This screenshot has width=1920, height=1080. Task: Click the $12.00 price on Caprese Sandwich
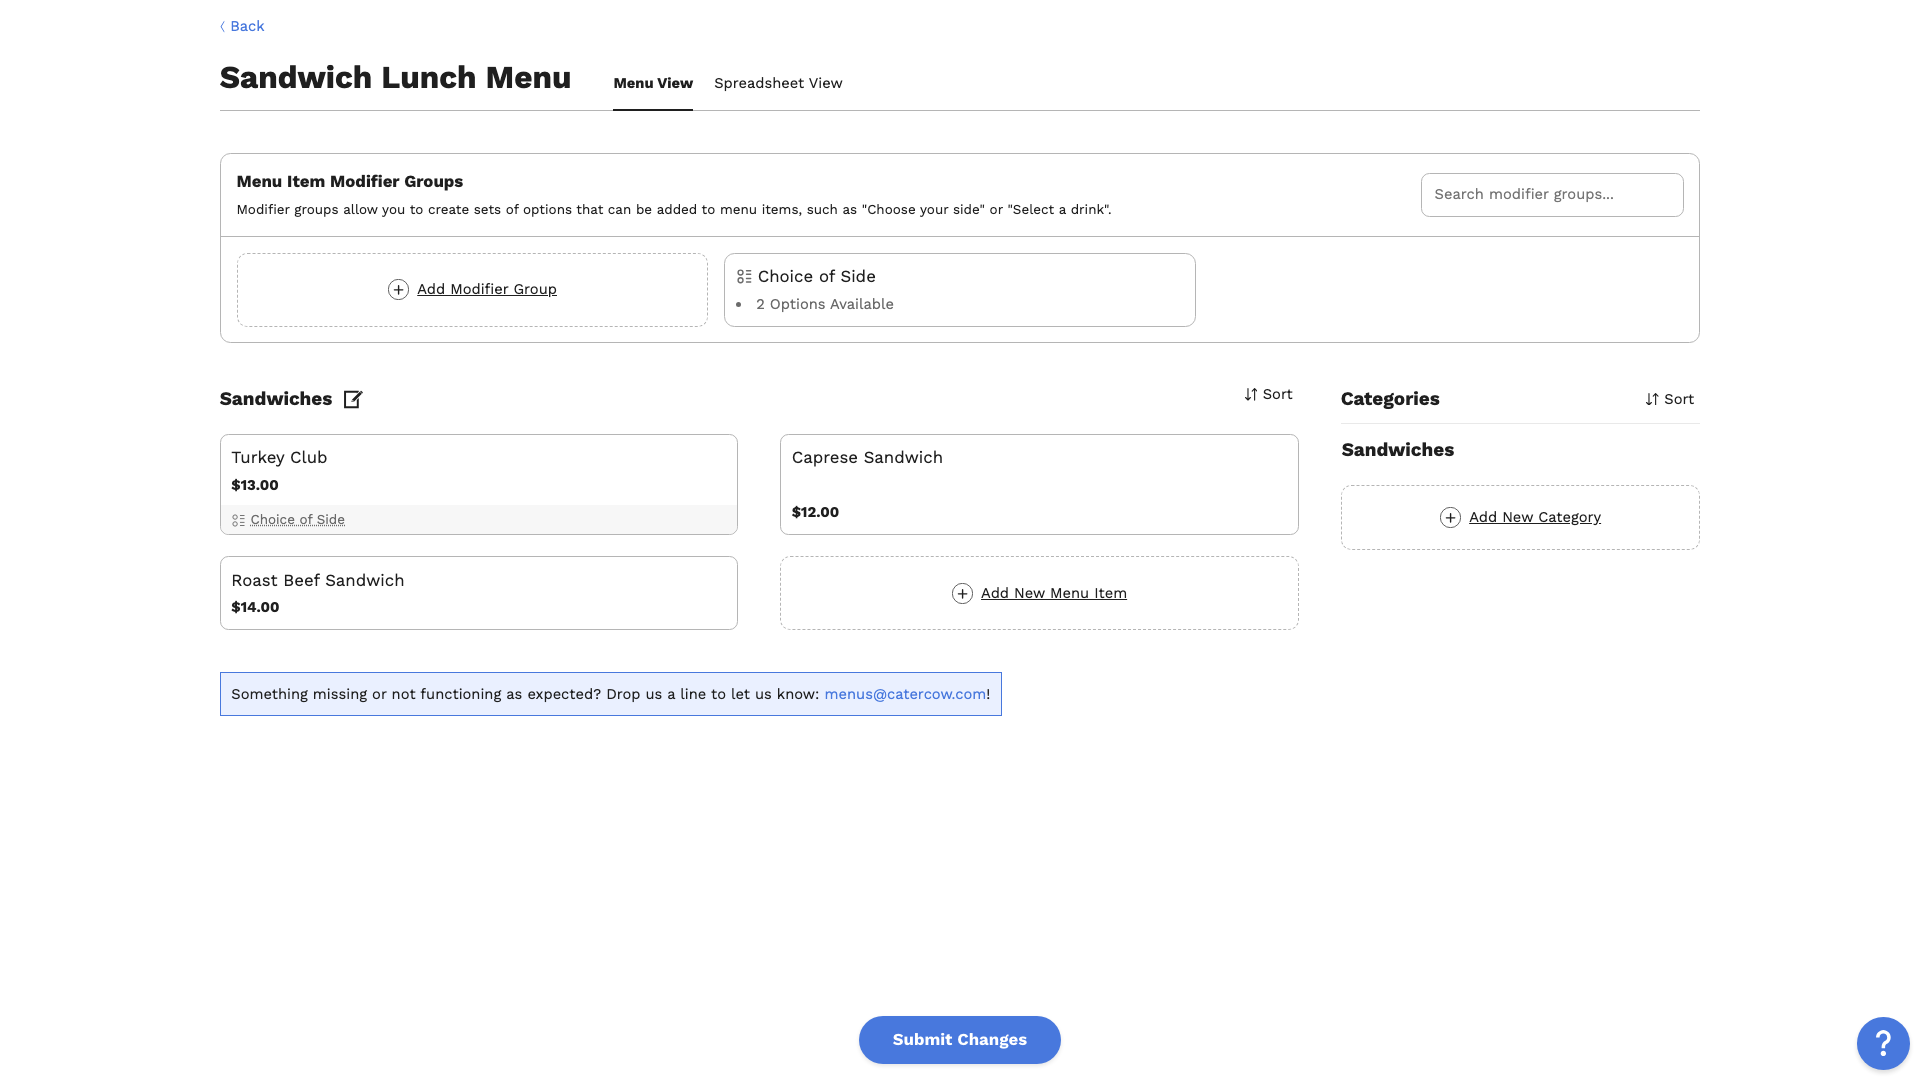point(815,512)
